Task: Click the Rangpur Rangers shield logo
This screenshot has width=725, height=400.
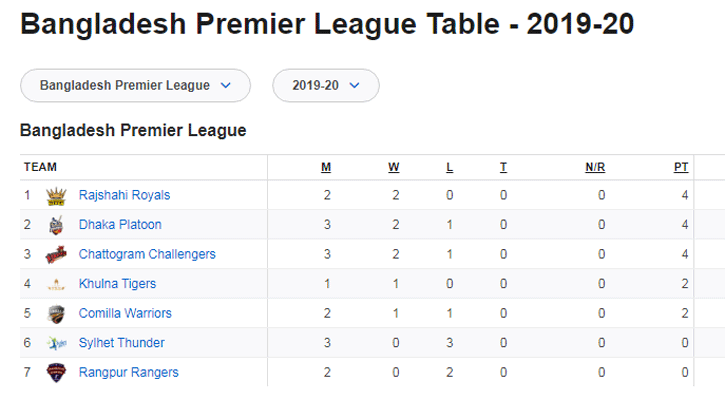Action: pos(56,373)
